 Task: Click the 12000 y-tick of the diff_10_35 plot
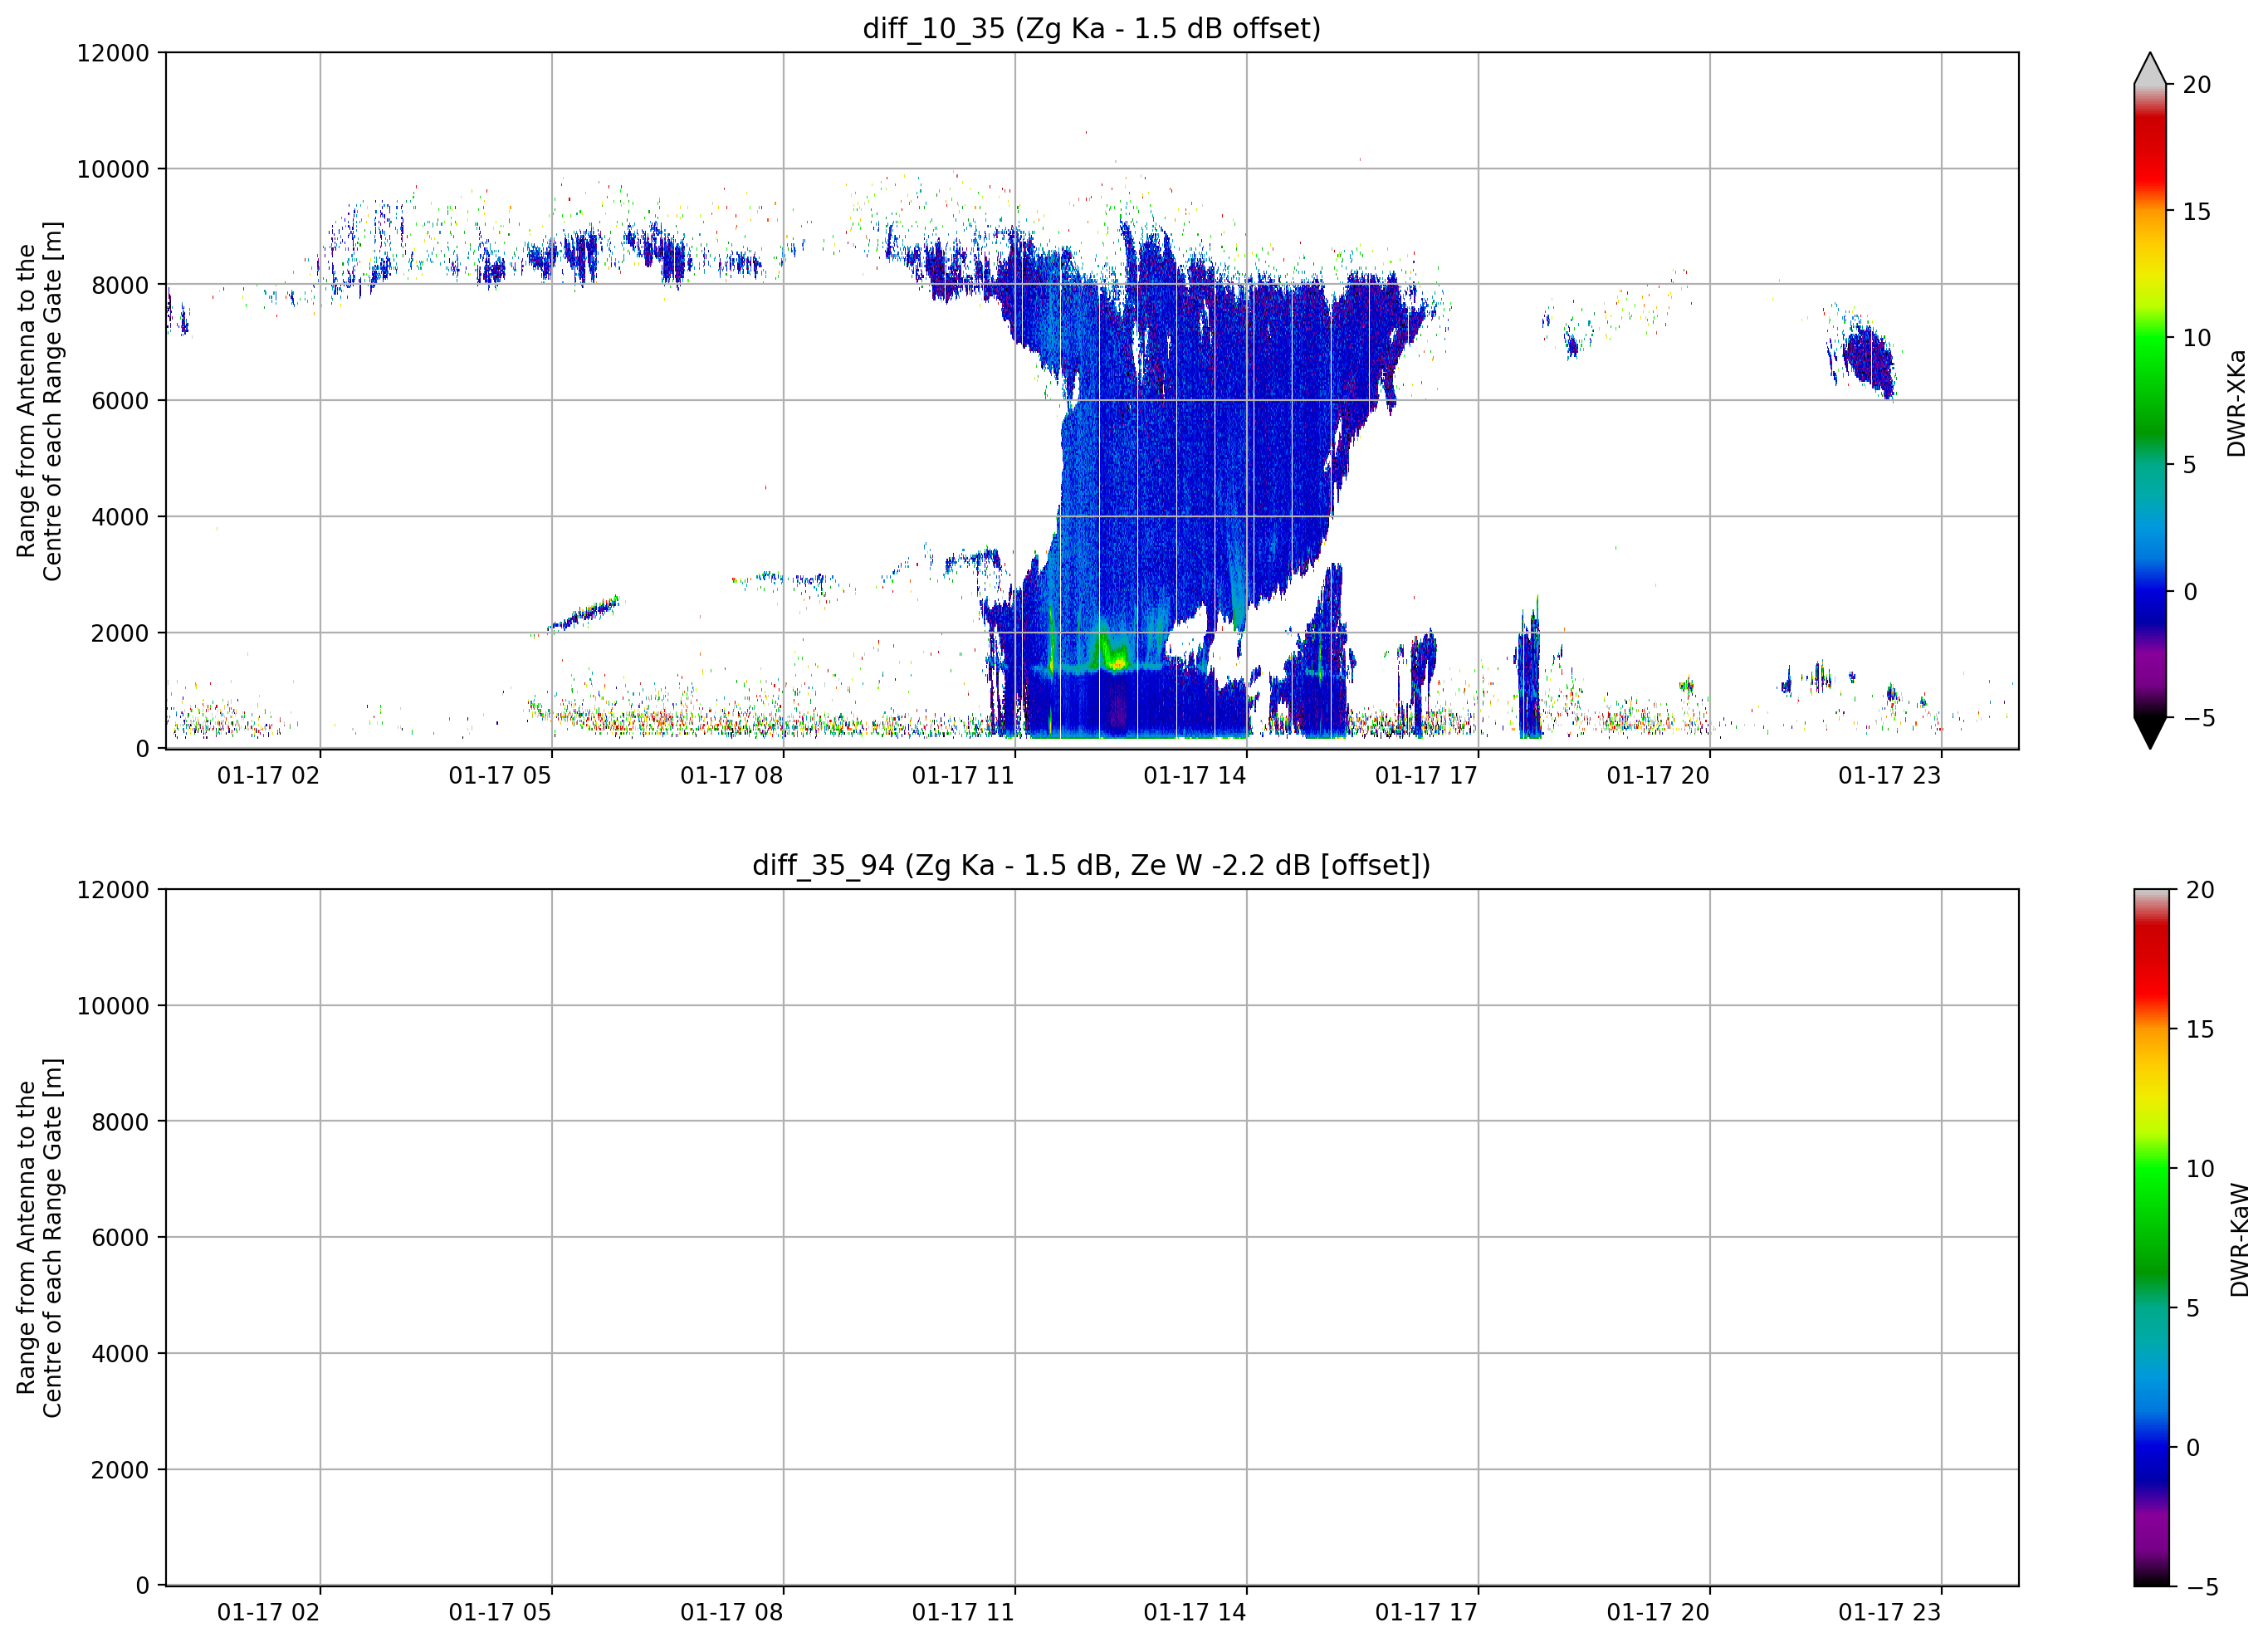pyautogui.click(x=113, y=53)
